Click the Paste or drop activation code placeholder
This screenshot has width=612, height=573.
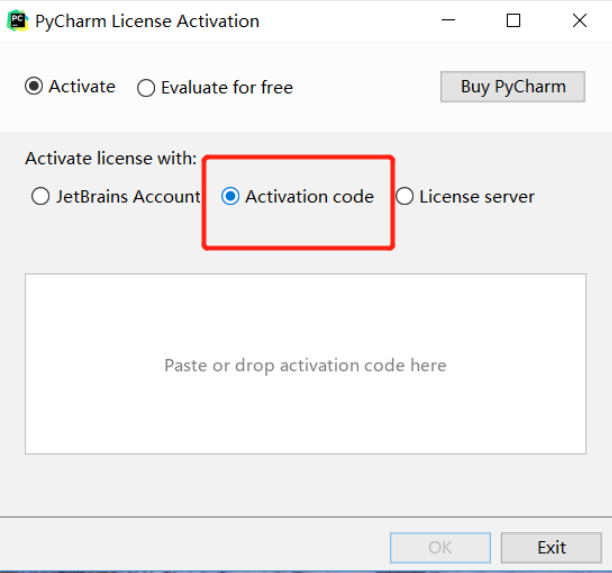point(305,366)
